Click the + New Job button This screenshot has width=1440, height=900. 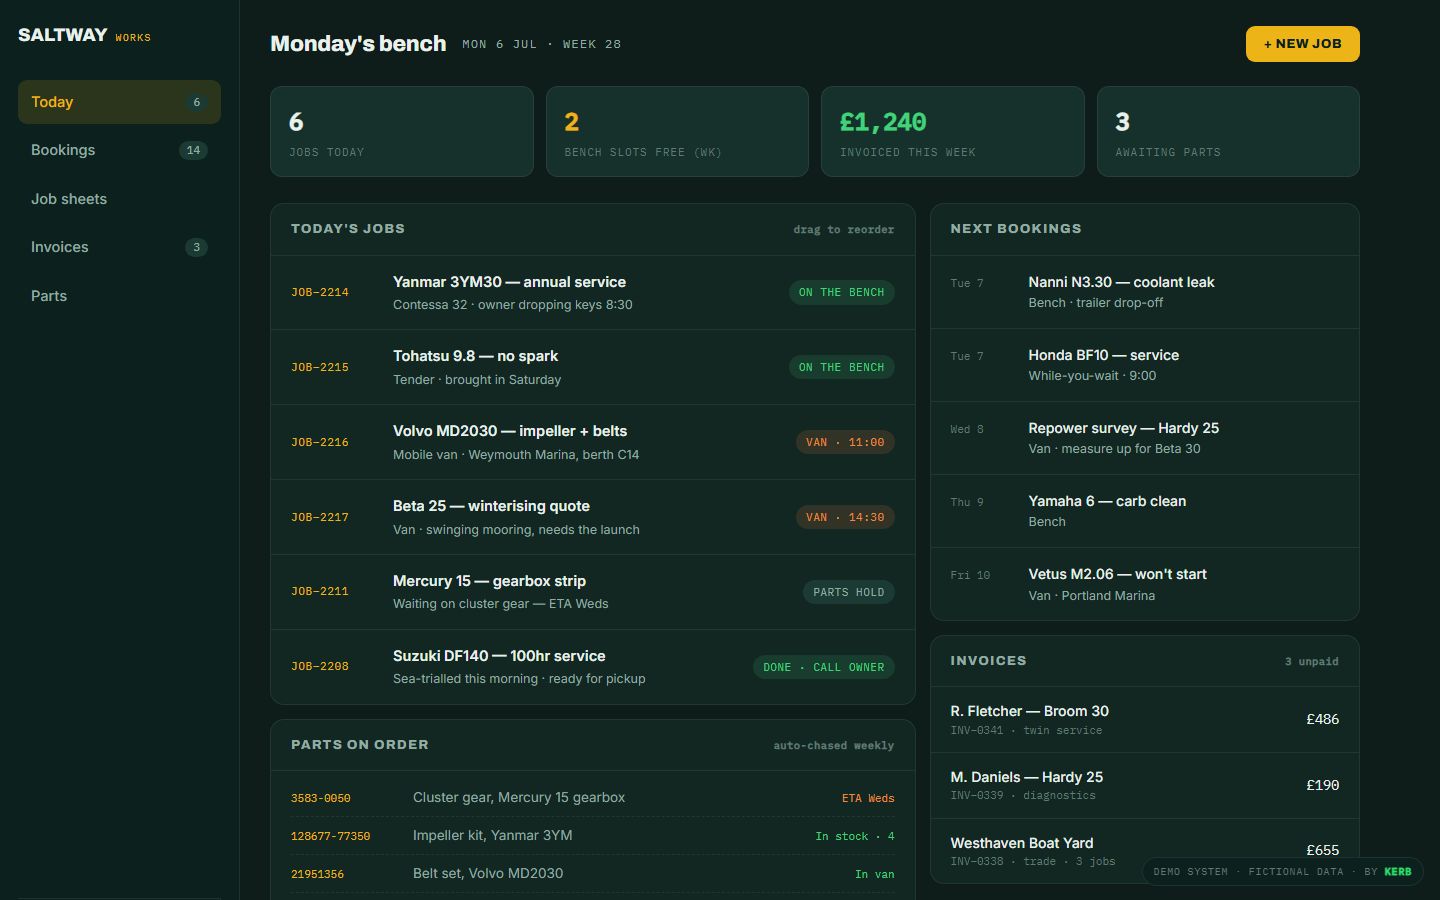(x=1302, y=44)
